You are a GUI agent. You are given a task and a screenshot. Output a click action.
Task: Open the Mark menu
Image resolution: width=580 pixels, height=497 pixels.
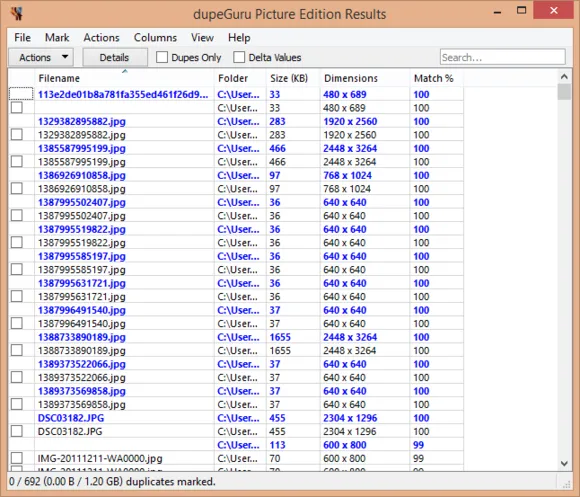click(57, 38)
